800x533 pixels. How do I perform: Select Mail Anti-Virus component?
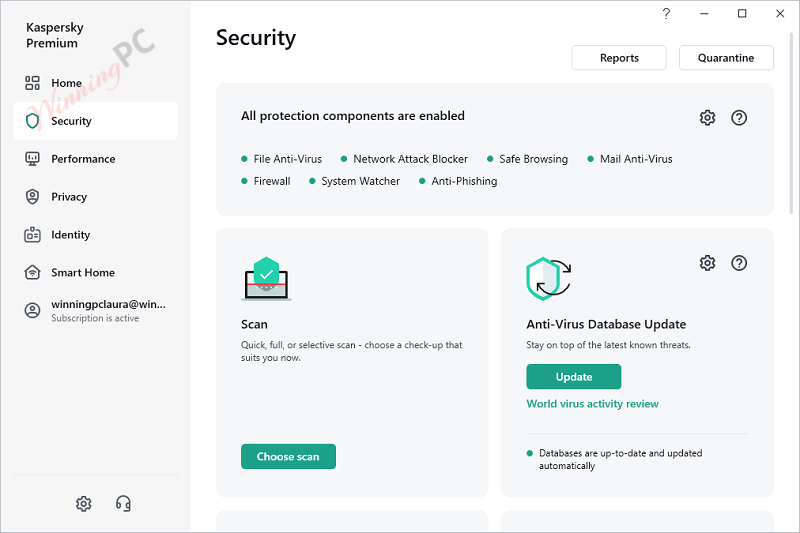[x=630, y=159]
